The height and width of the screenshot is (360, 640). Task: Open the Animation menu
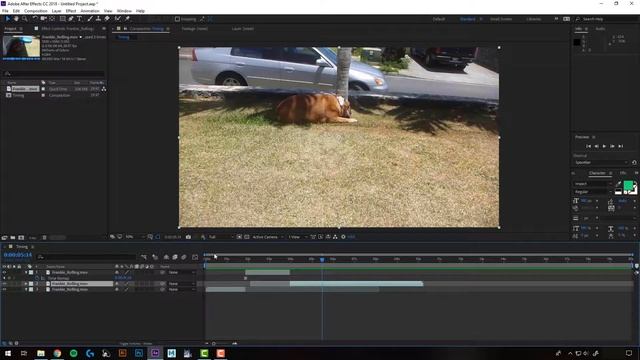(x=90, y=11)
